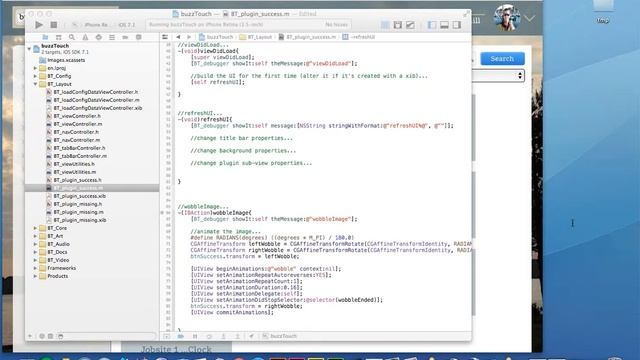Click the add (+) button below navigator

coord(30,336)
